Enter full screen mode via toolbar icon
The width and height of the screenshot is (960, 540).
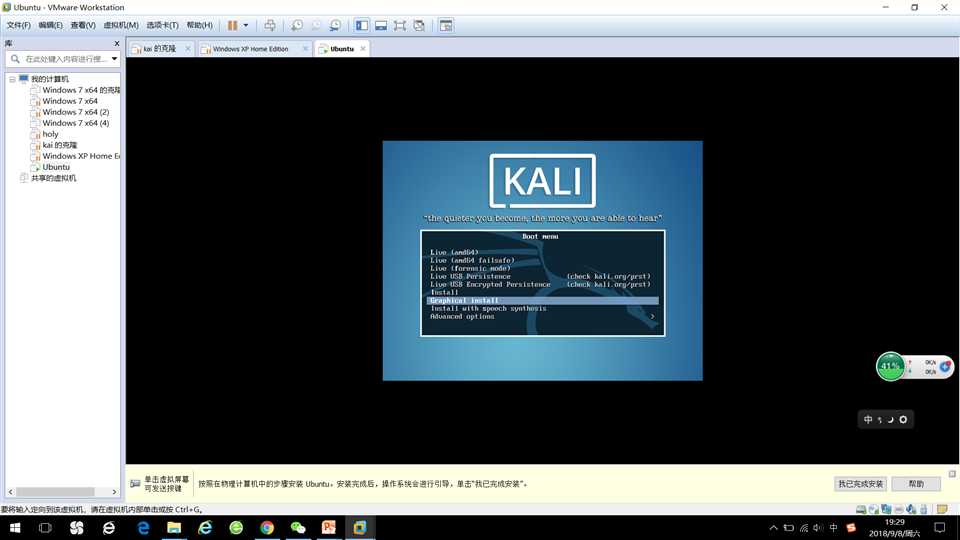tap(400, 25)
